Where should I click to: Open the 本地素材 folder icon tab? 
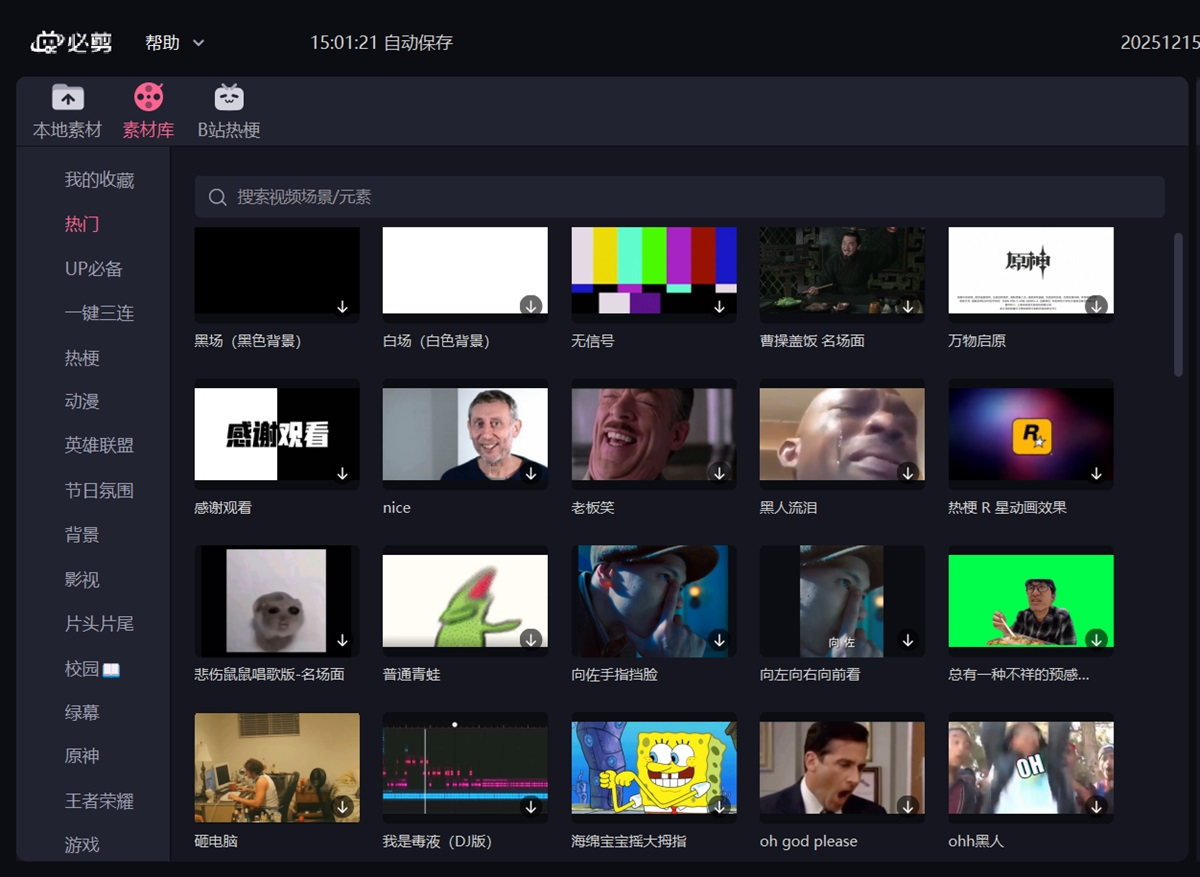(68, 98)
